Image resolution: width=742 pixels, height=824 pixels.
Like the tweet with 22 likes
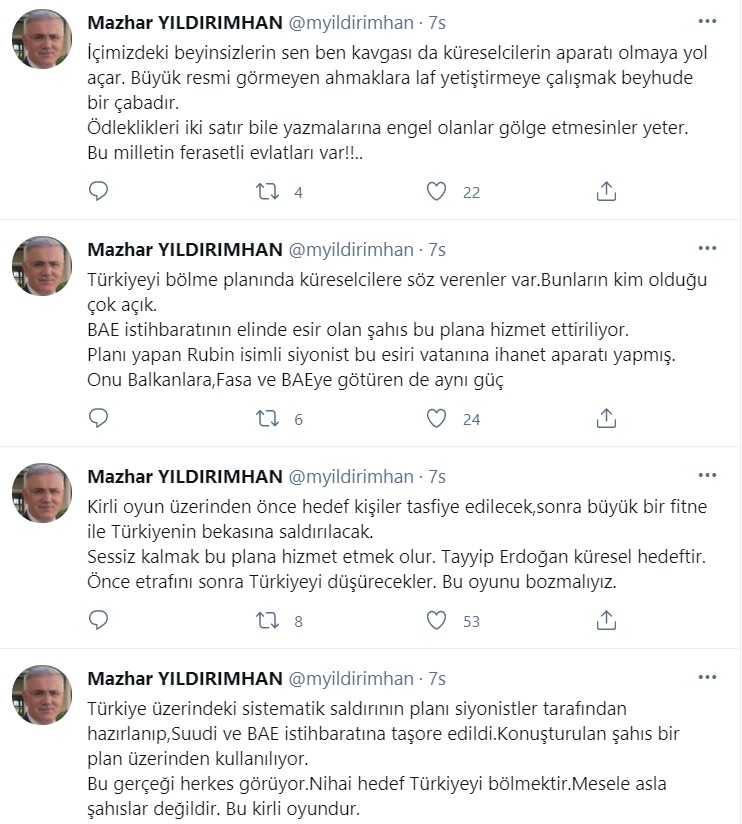click(x=436, y=192)
